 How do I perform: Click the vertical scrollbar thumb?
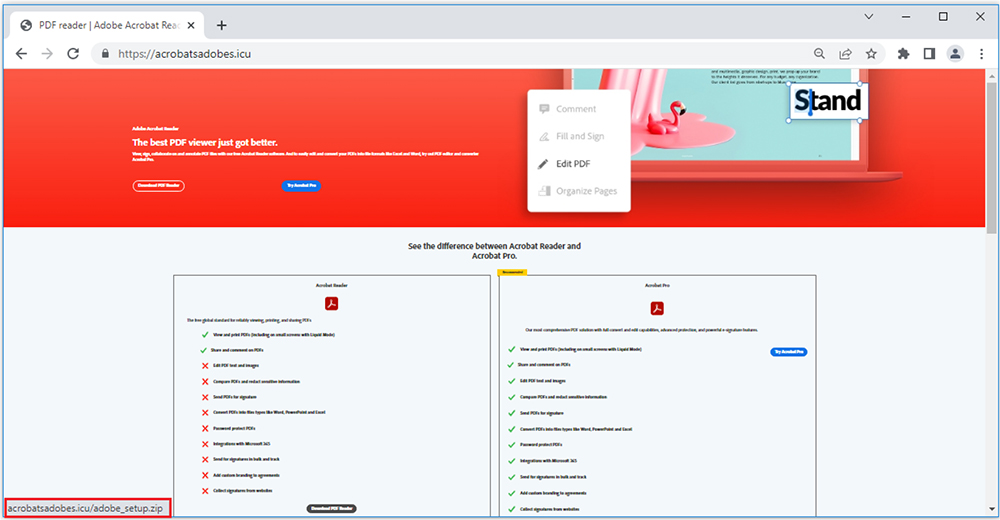point(992,158)
